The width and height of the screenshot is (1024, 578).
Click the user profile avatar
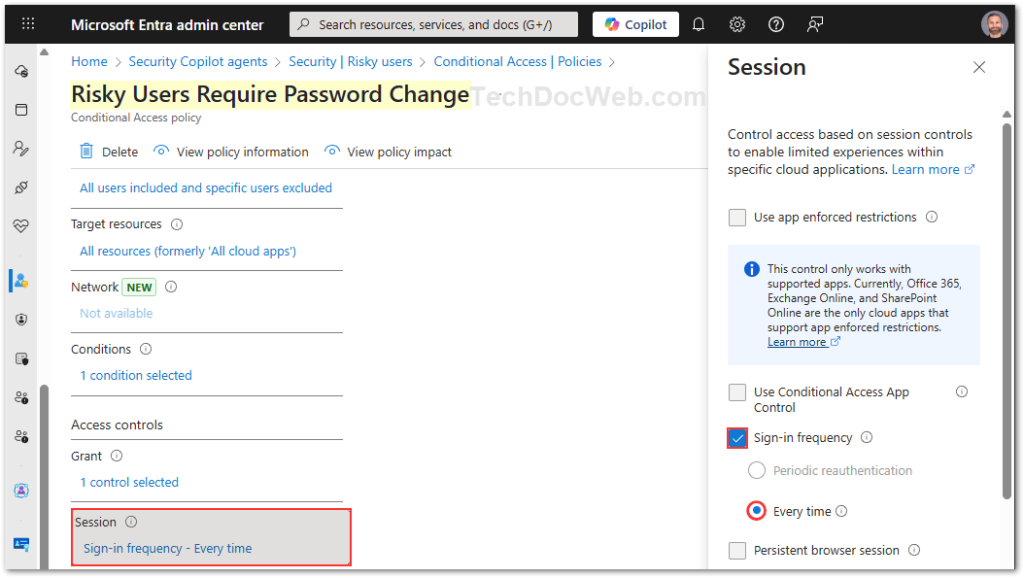(x=994, y=24)
